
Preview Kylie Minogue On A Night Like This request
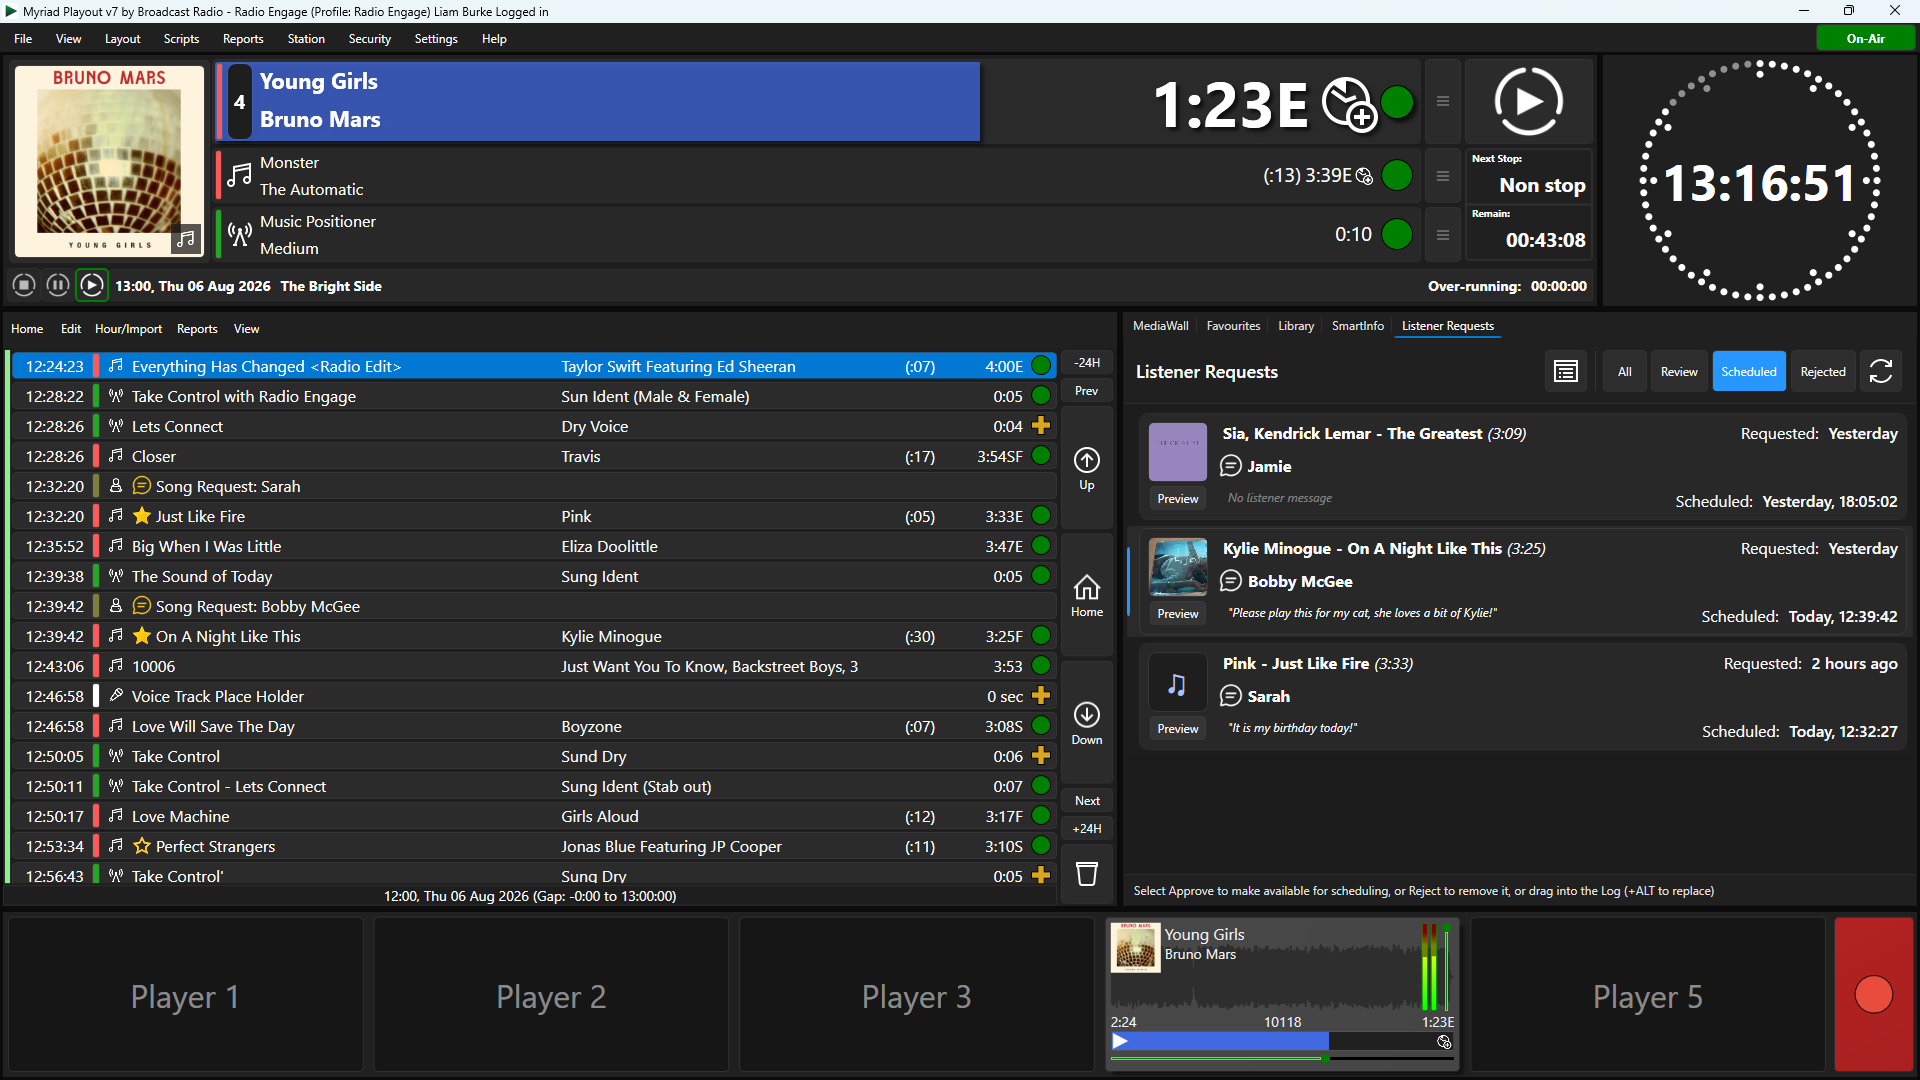pyautogui.click(x=1177, y=614)
